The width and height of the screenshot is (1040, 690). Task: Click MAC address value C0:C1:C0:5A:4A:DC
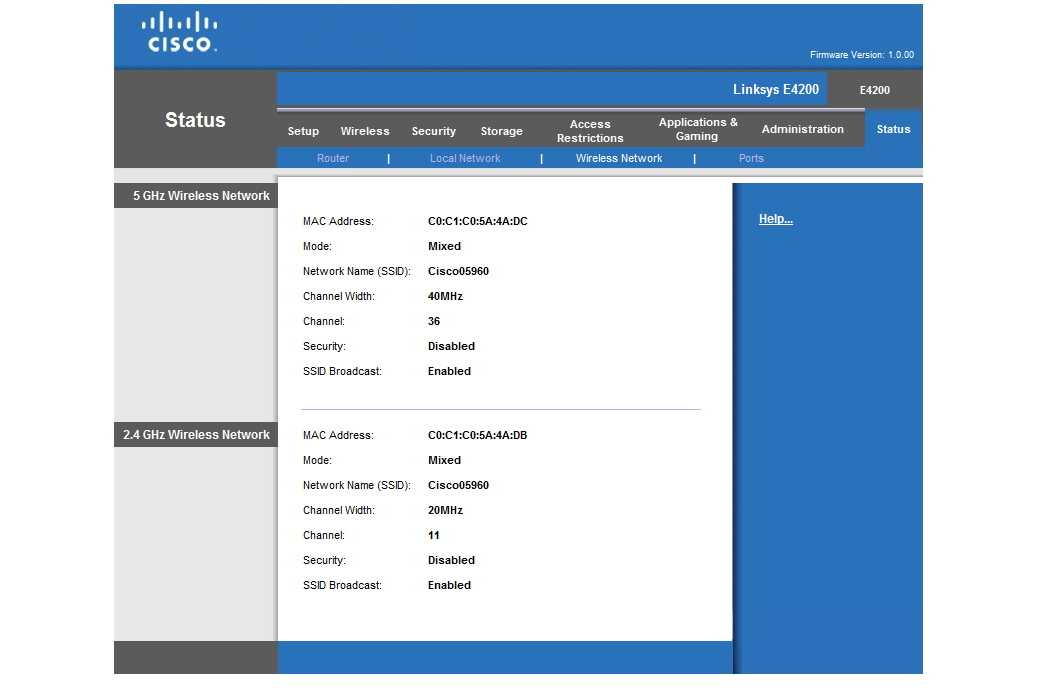click(477, 221)
